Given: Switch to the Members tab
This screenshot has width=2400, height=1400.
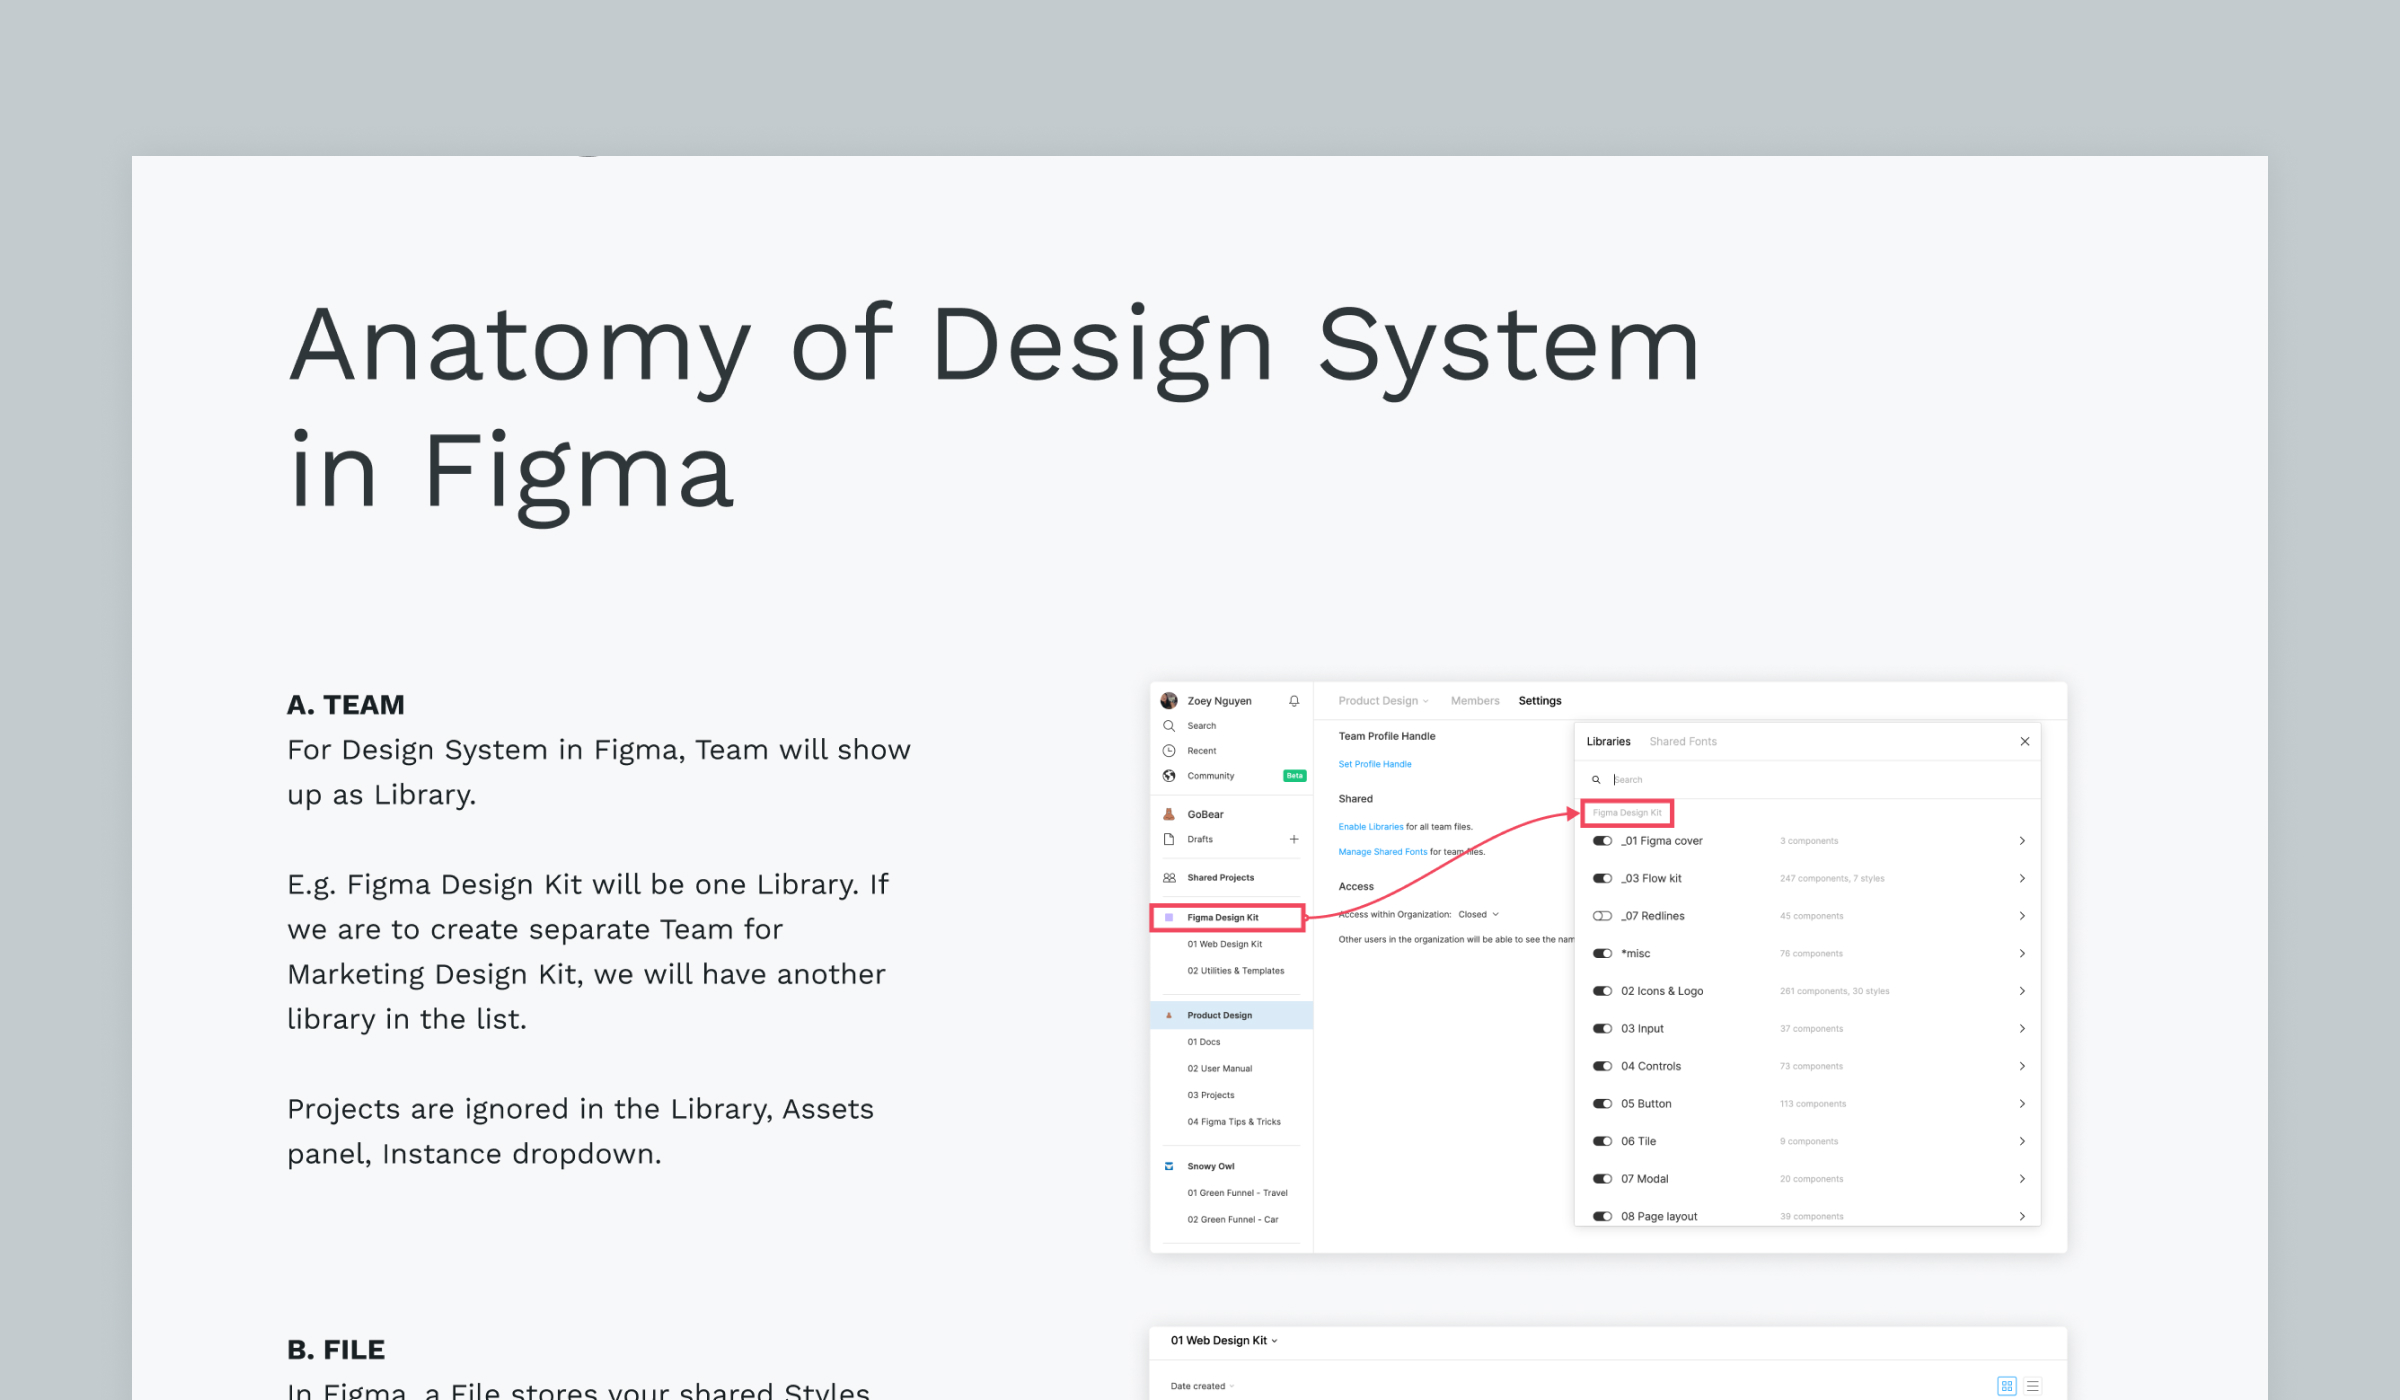Looking at the screenshot, I should (x=1475, y=701).
